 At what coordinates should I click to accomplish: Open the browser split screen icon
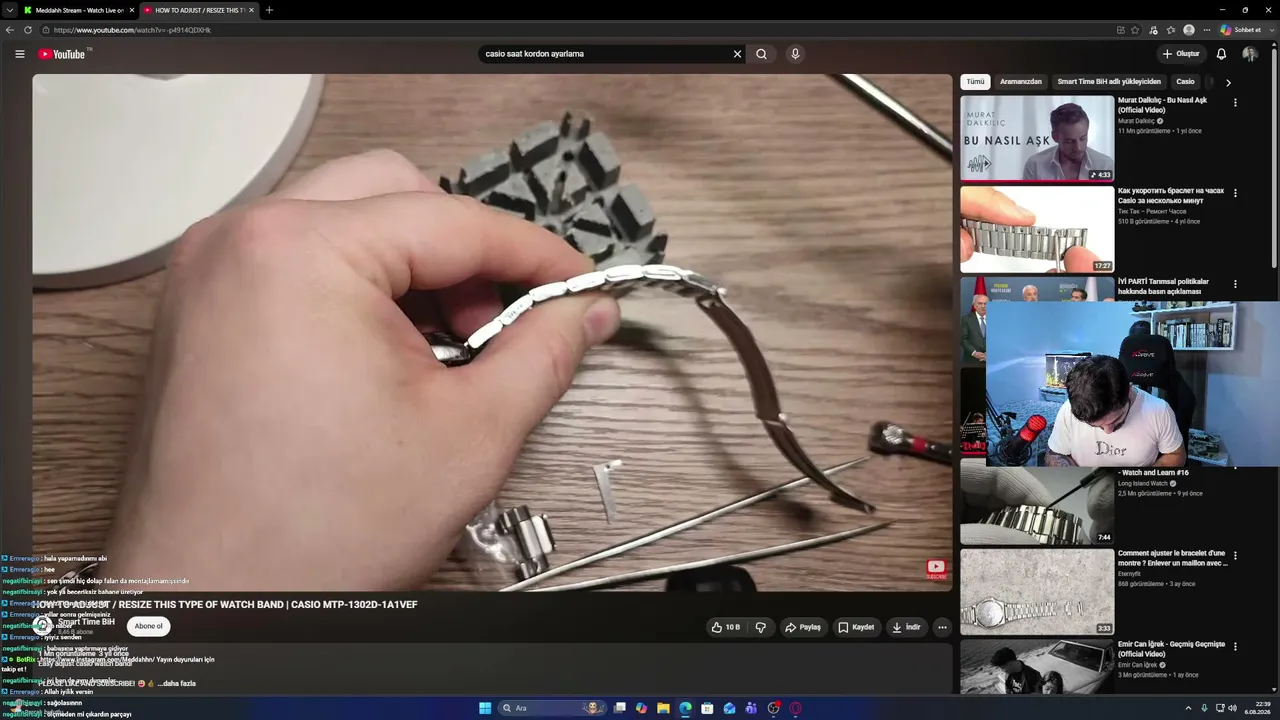click(x=1121, y=30)
